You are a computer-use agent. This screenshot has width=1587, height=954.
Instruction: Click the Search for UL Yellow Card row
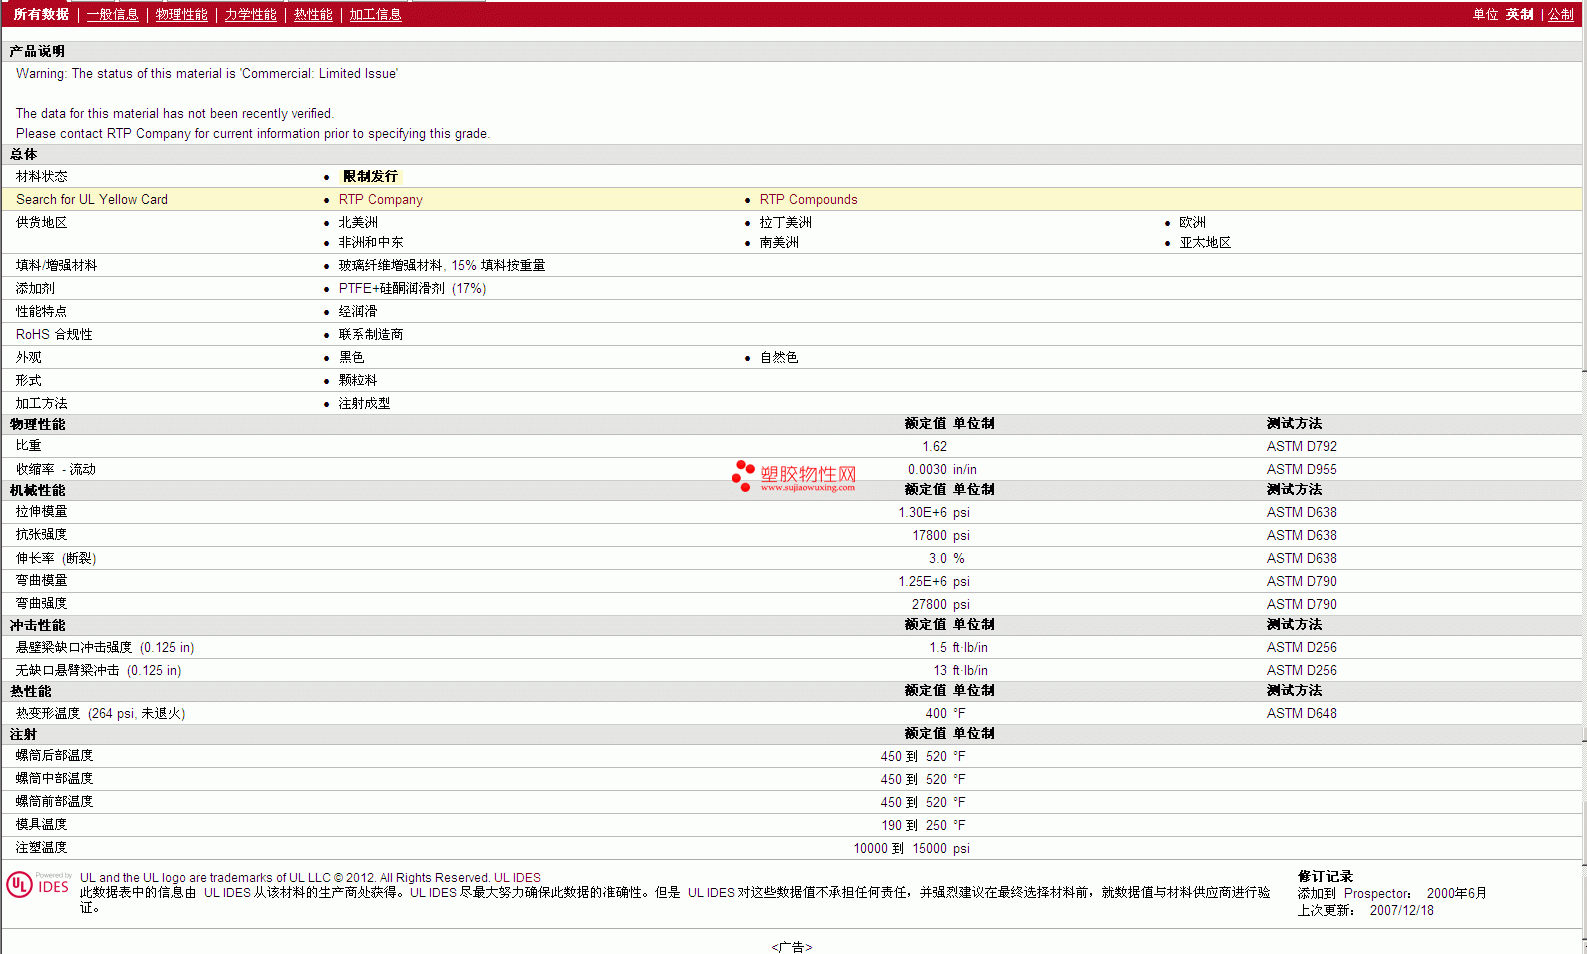792,199
